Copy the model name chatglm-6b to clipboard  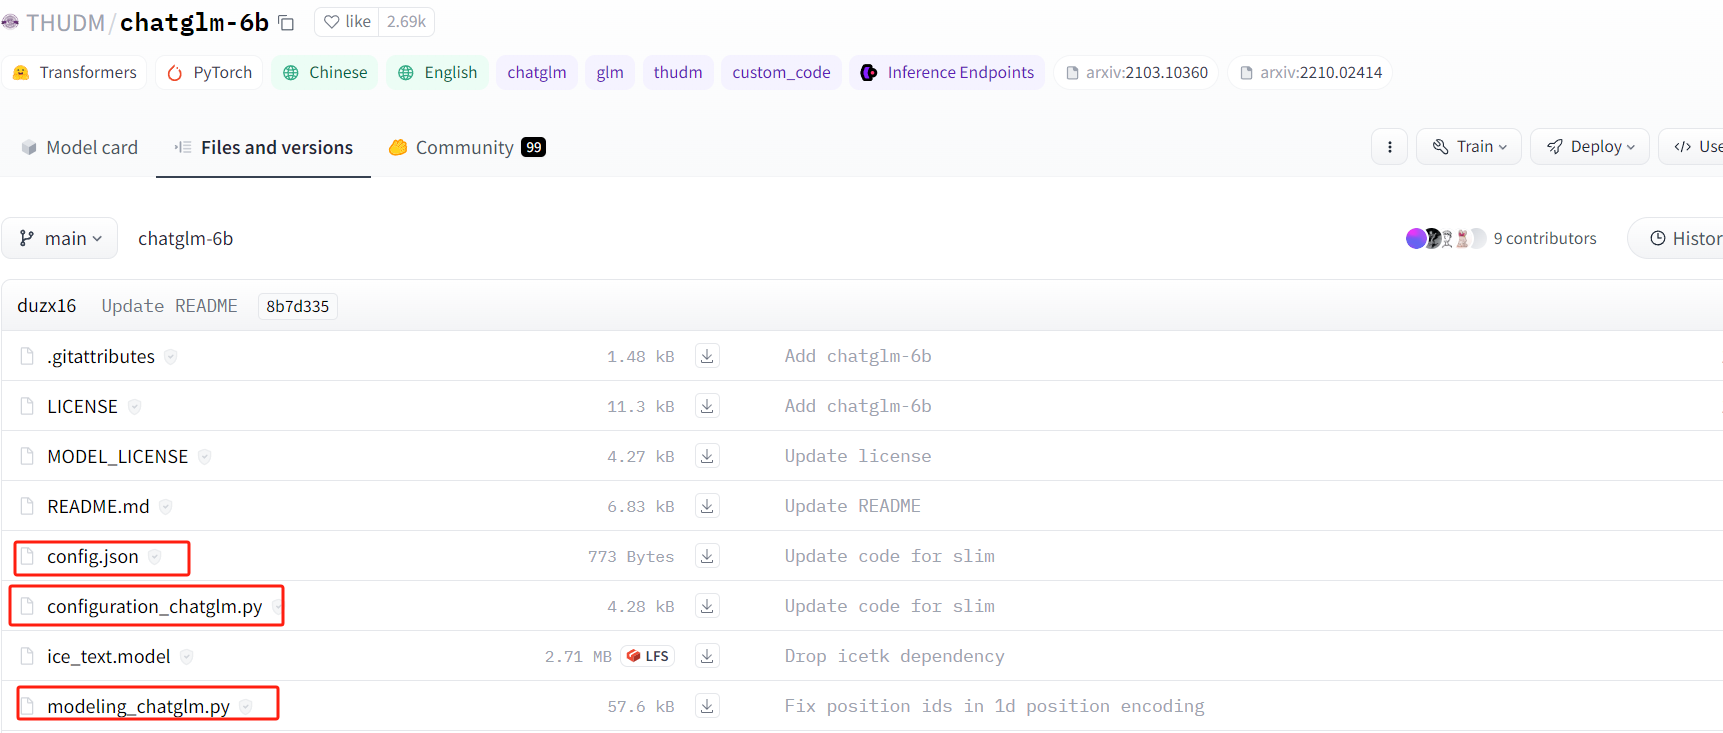(286, 22)
